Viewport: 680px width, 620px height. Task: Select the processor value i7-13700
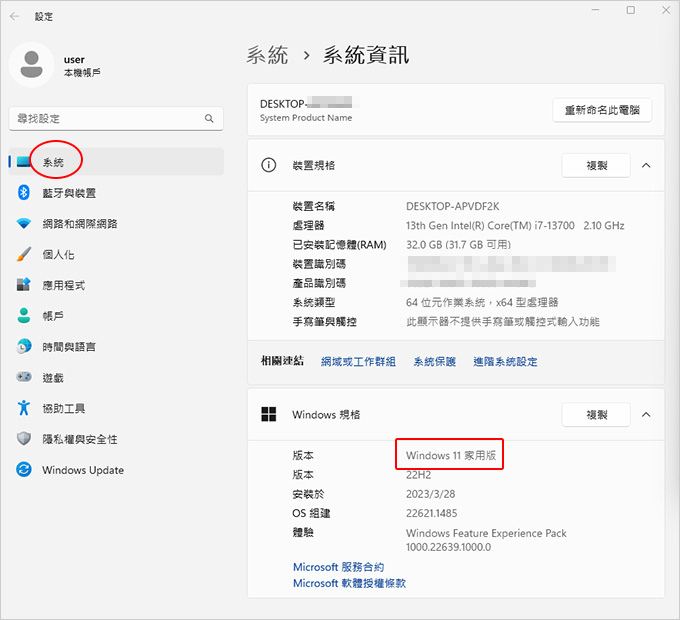coord(515,225)
